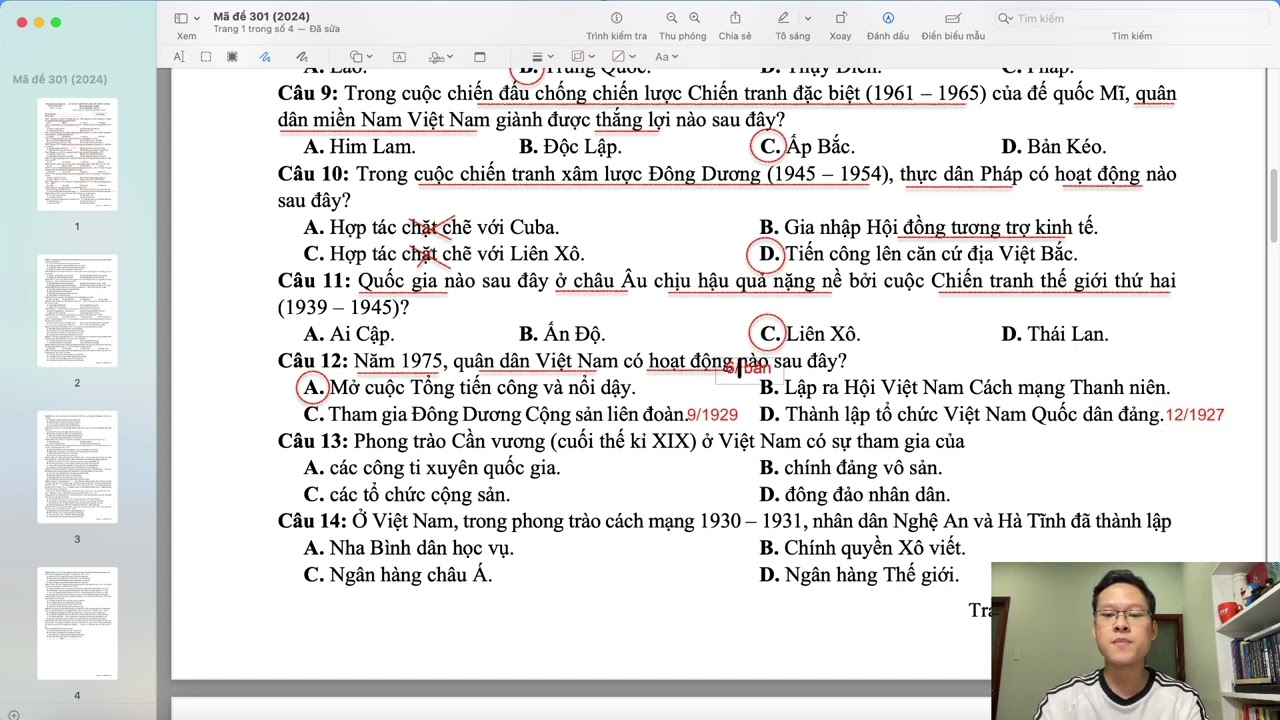Screen dimensions: 1280x720
Task: Select the text selection tool
Action: (179, 57)
